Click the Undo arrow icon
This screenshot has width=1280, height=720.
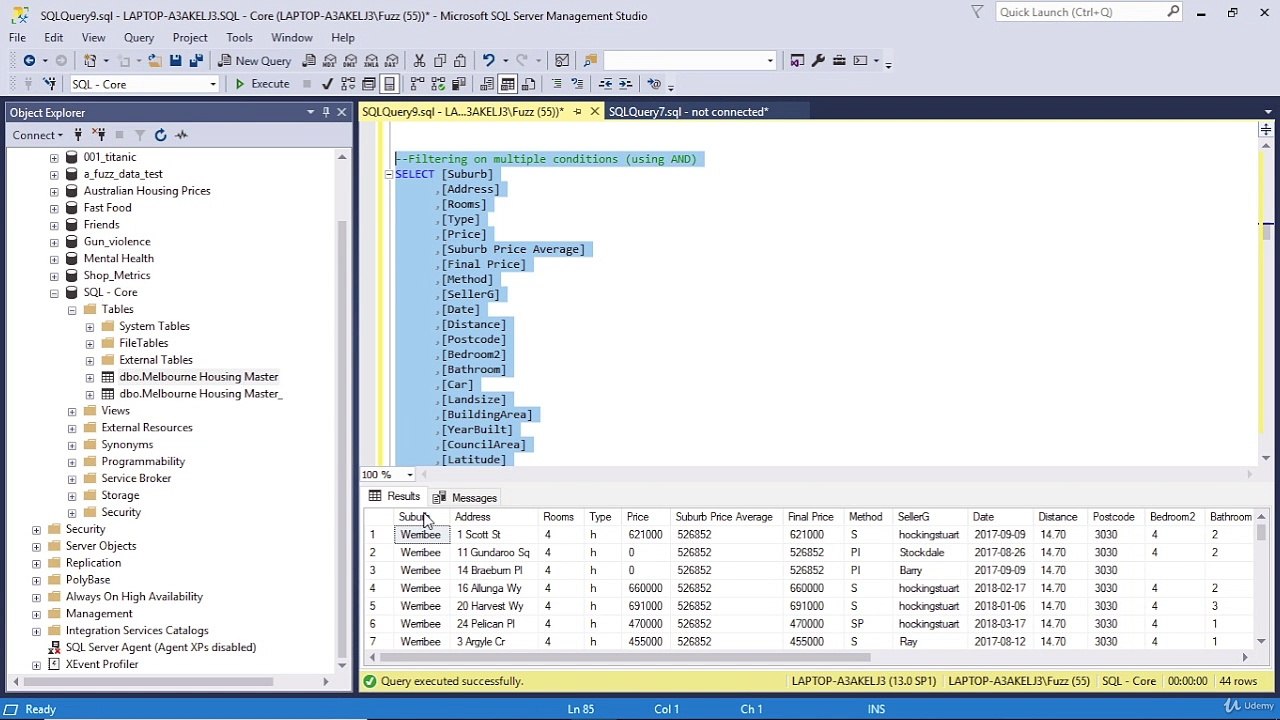click(x=488, y=61)
